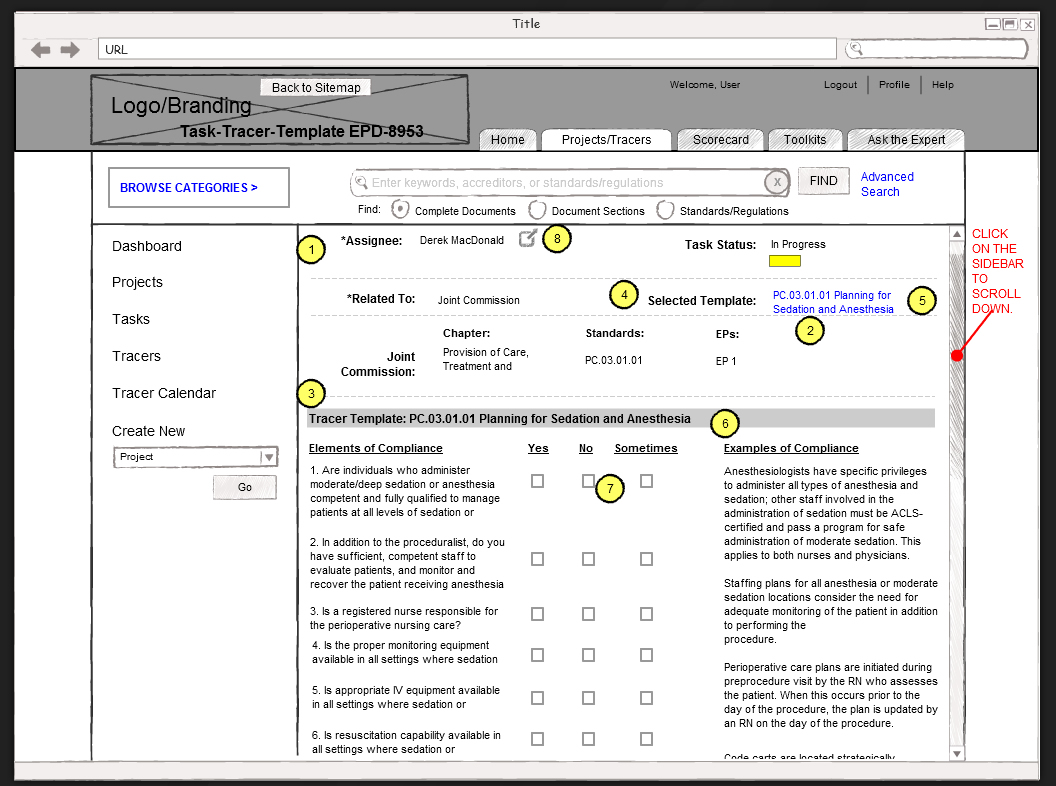Click the browser back arrow
This screenshot has height=786, width=1056.
pos(40,49)
